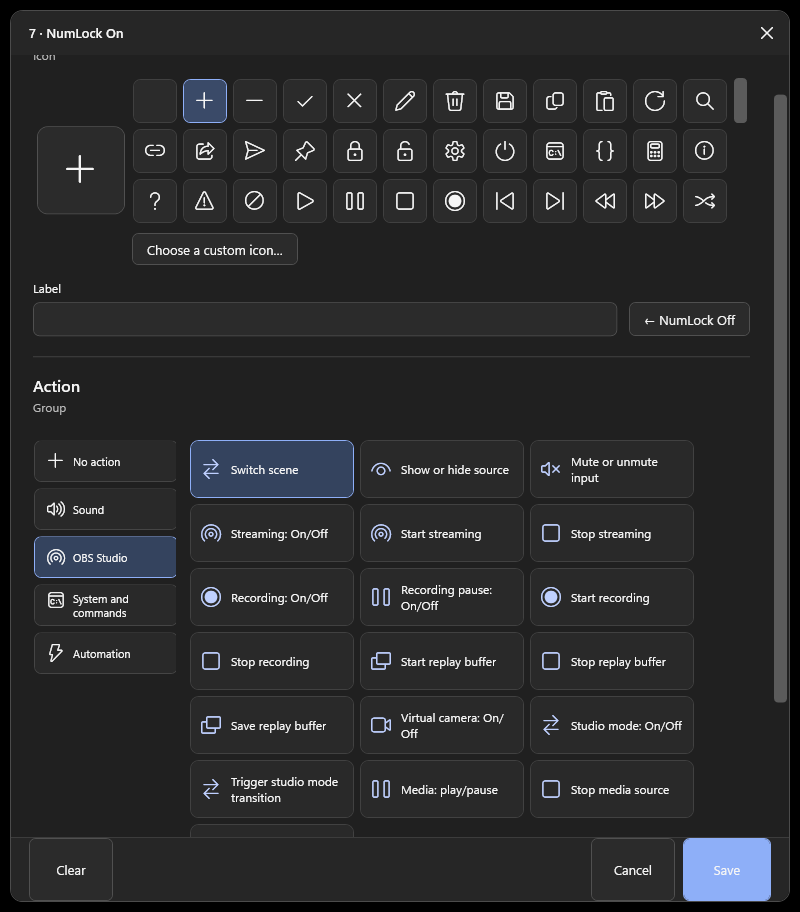Select the command prompt icon tile
The image size is (800, 912).
point(555,151)
